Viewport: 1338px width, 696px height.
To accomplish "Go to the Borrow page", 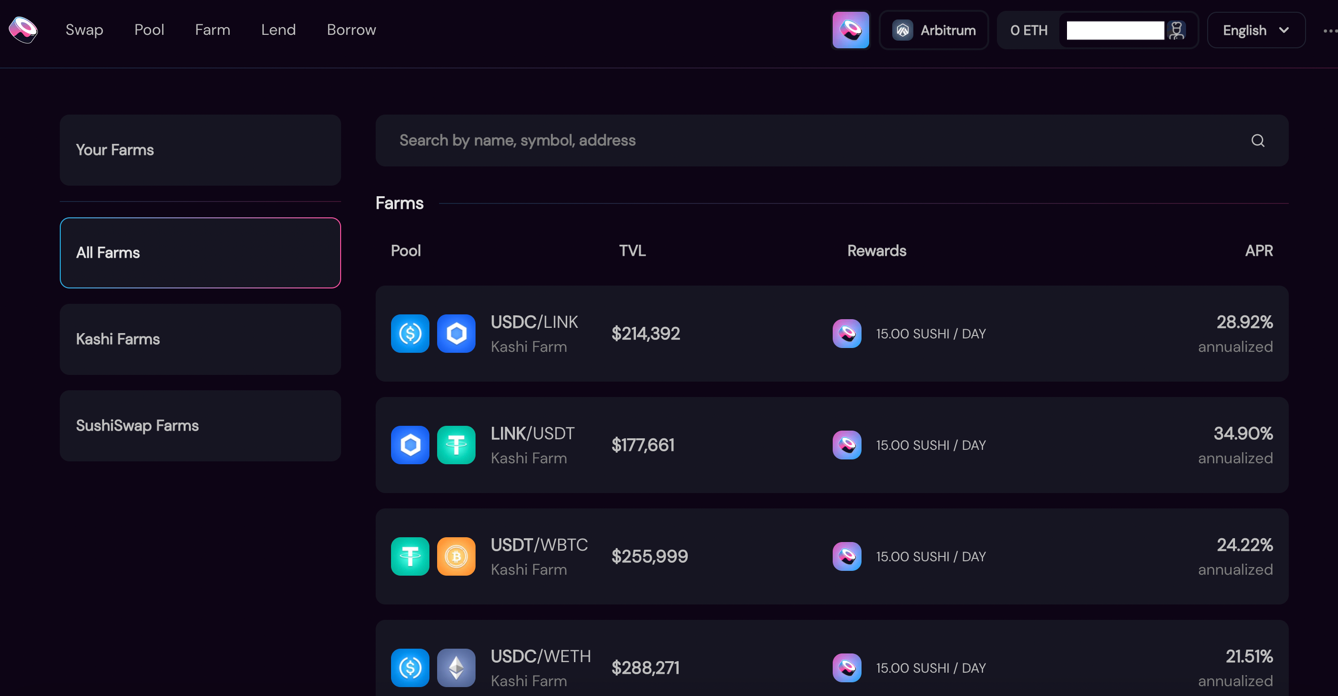I will (x=351, y=30).
